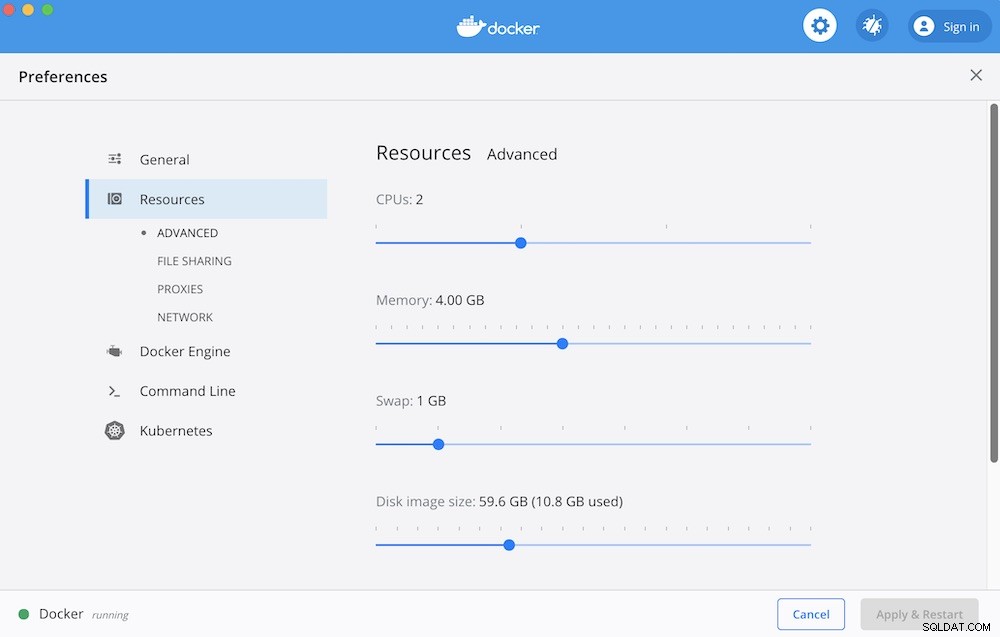Open the ADVANCED sub-section
The width and height of the screenshot is (1000, 637).
point(188,233)
